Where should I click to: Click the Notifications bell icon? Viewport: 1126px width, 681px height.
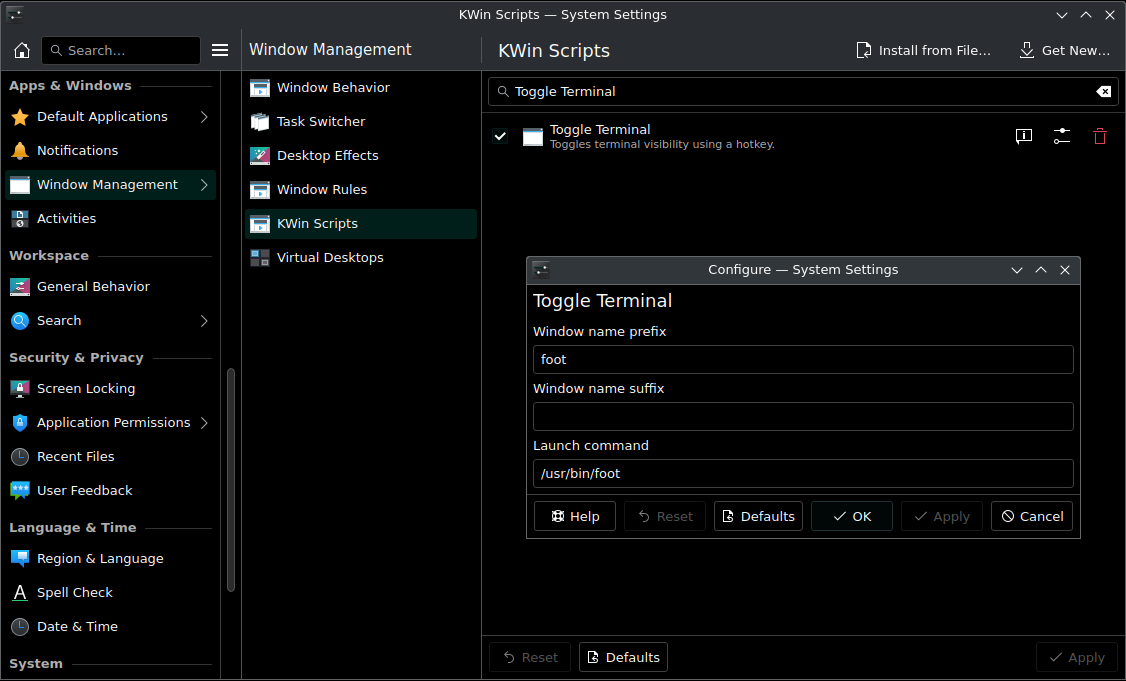coord(20,150)
